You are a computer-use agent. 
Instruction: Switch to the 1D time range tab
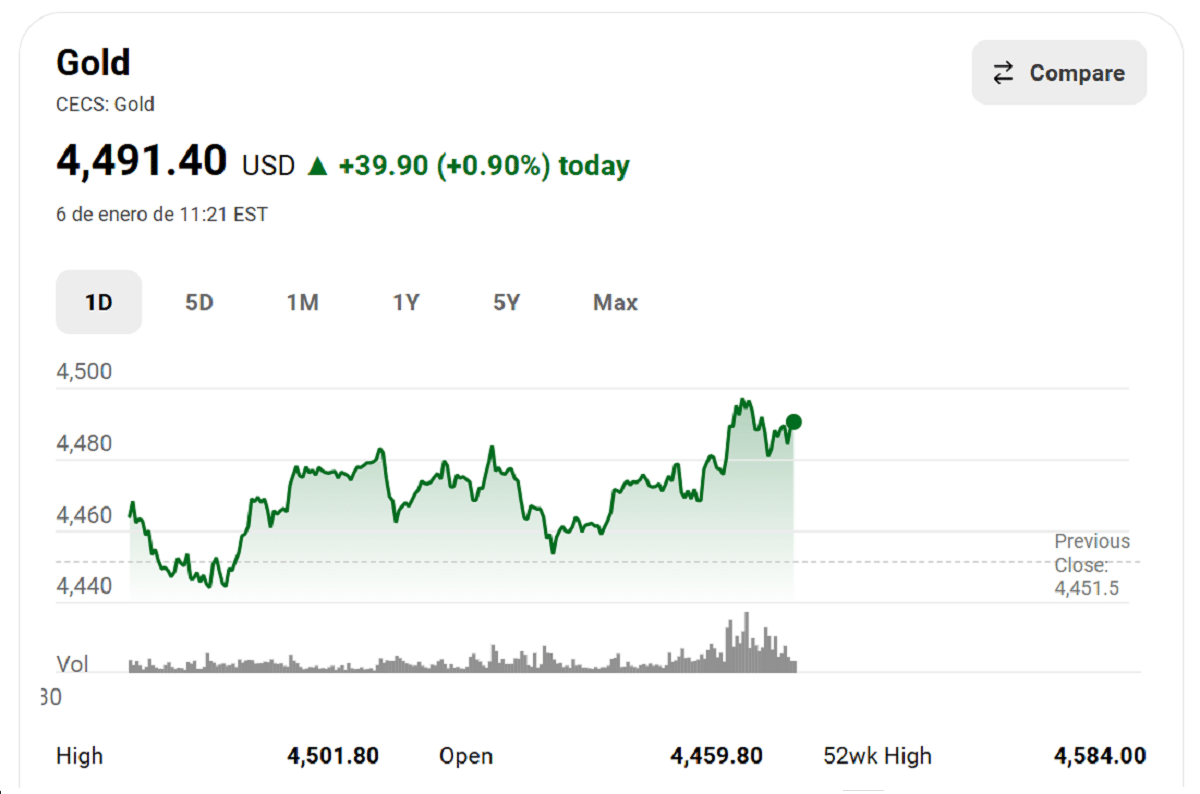tap(98, 302)
